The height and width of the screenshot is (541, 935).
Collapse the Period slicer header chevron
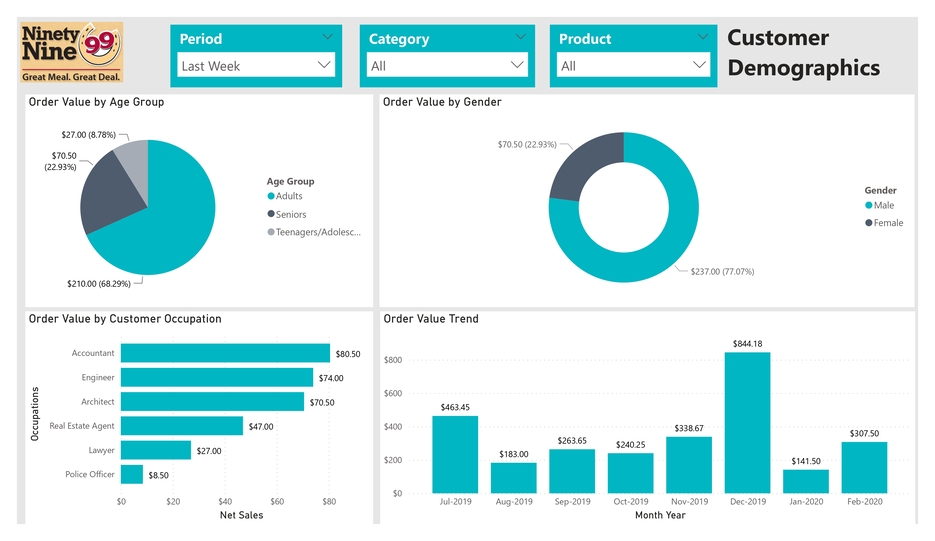pos(328,37)
